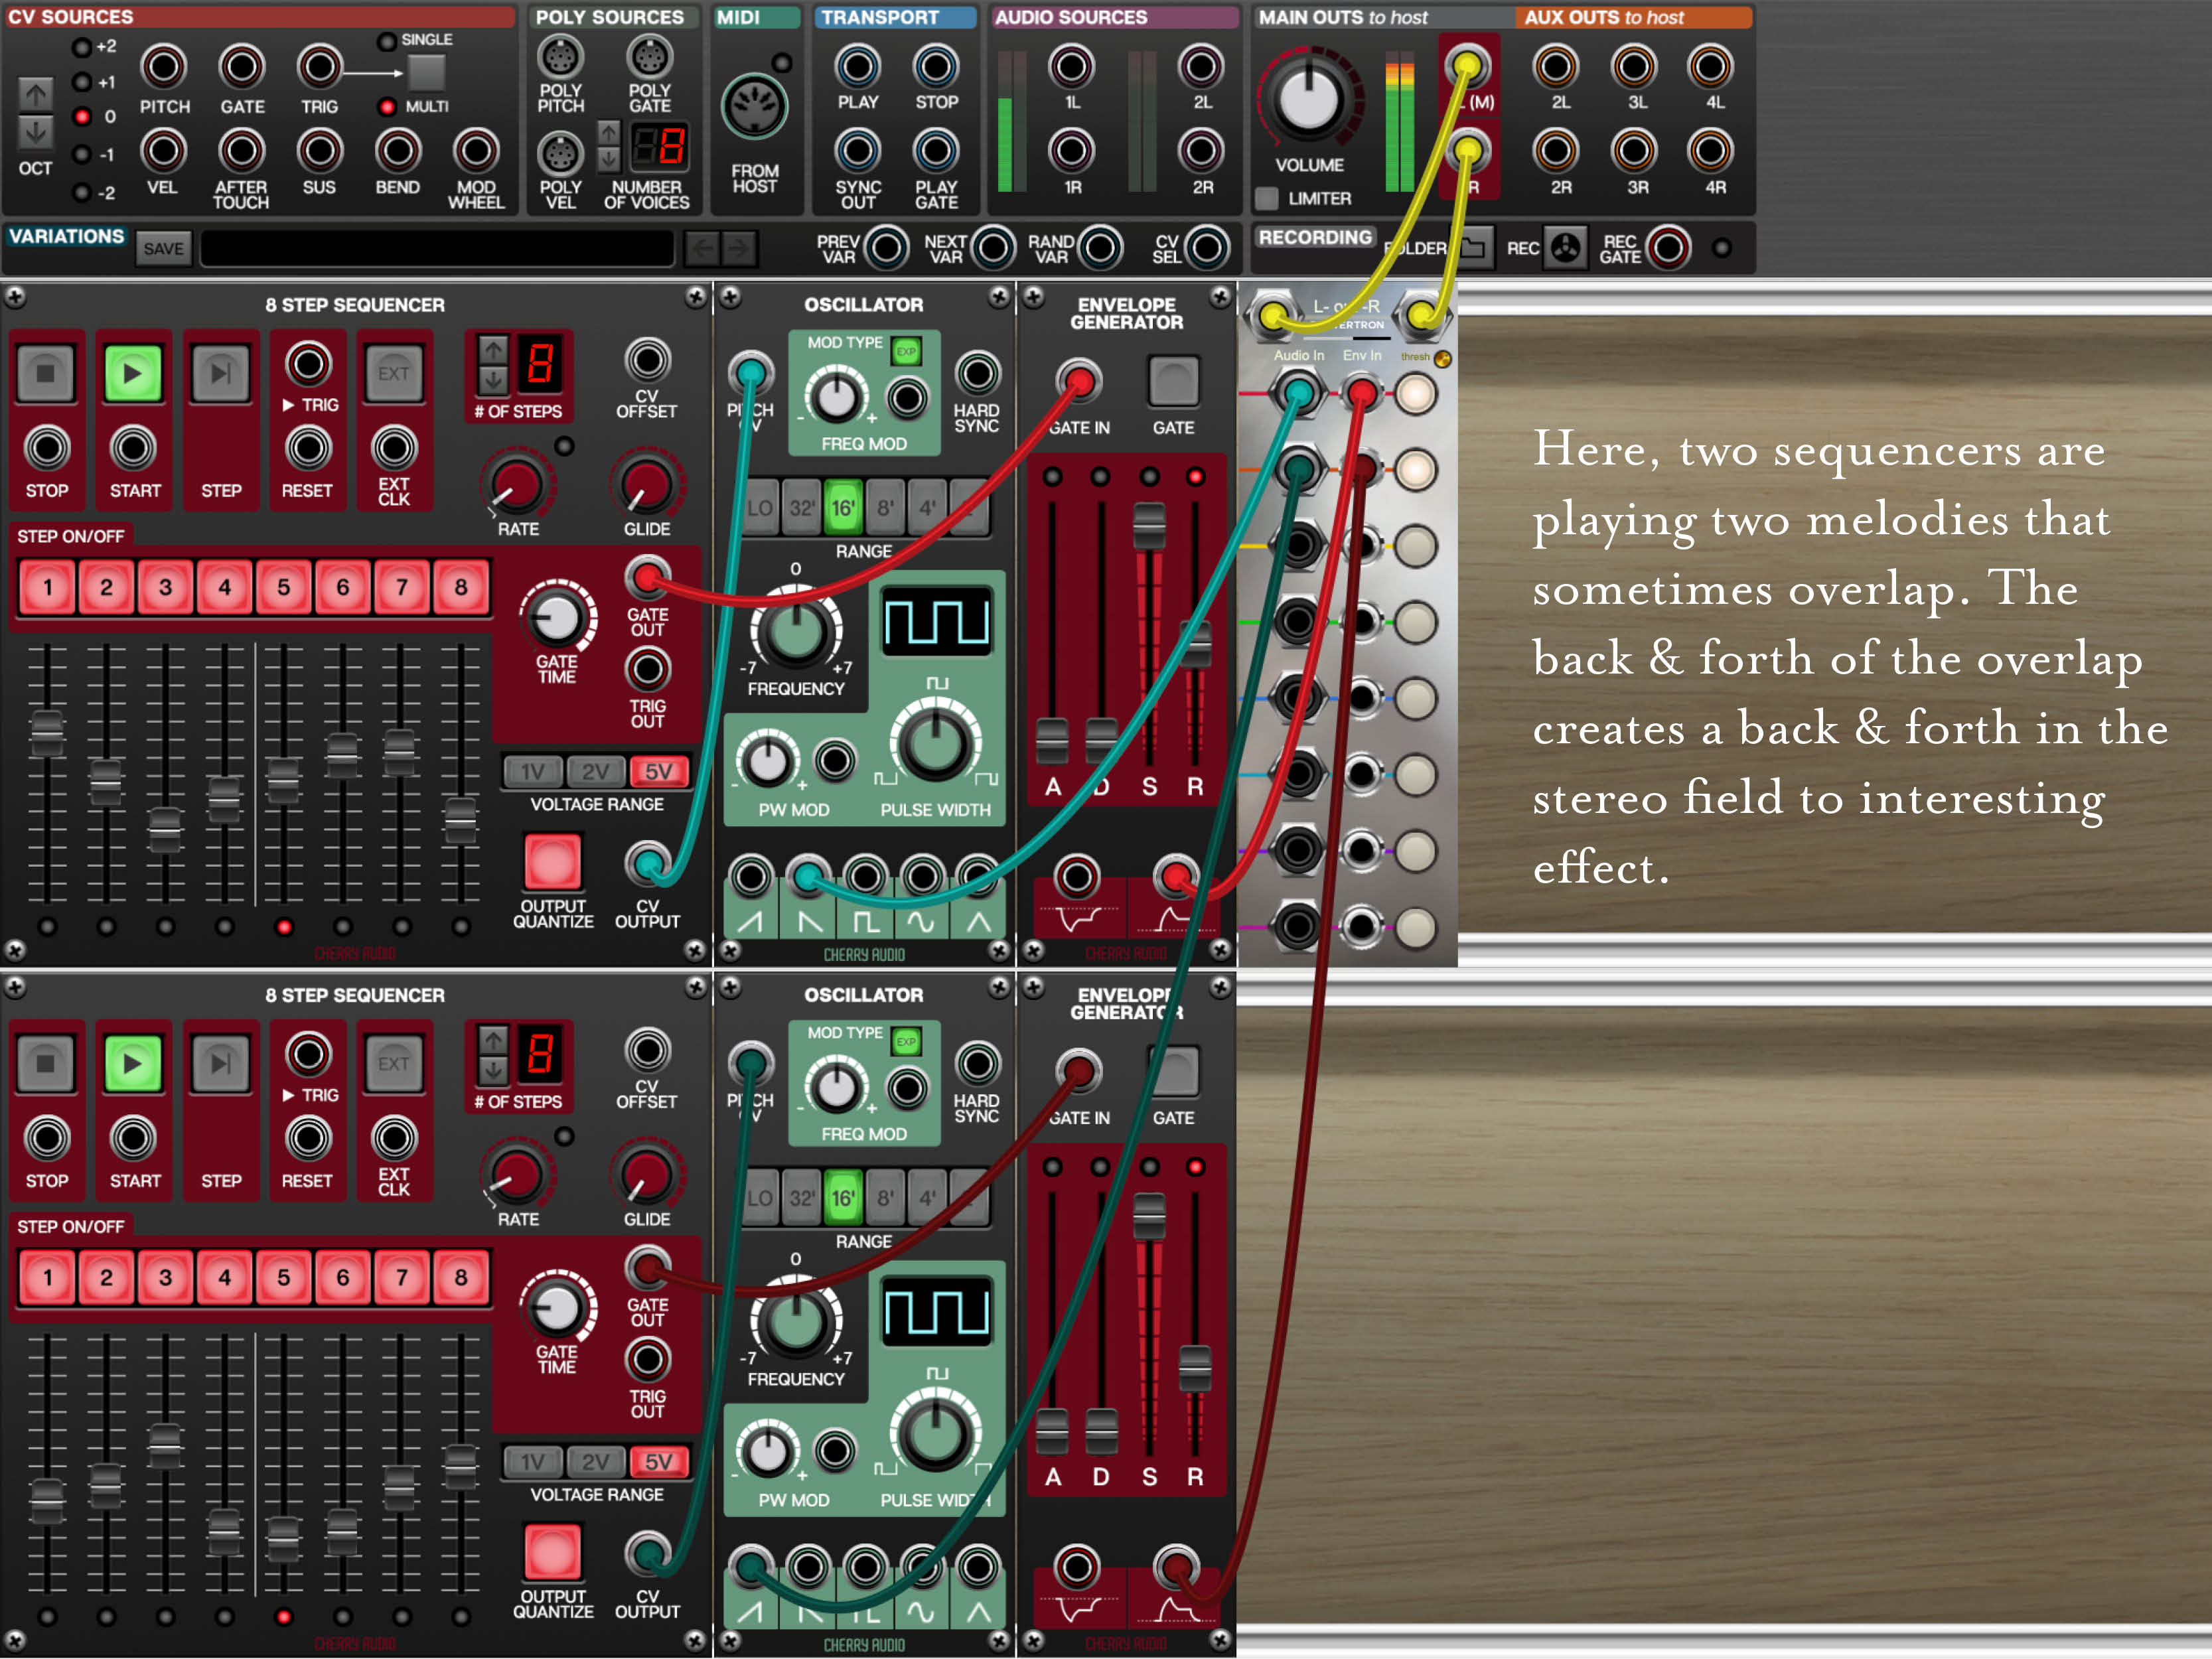2212x1659 pixels.
Task: Toggle the top oscillator's EXP mod type button
Action: click(x=906, y=351)
